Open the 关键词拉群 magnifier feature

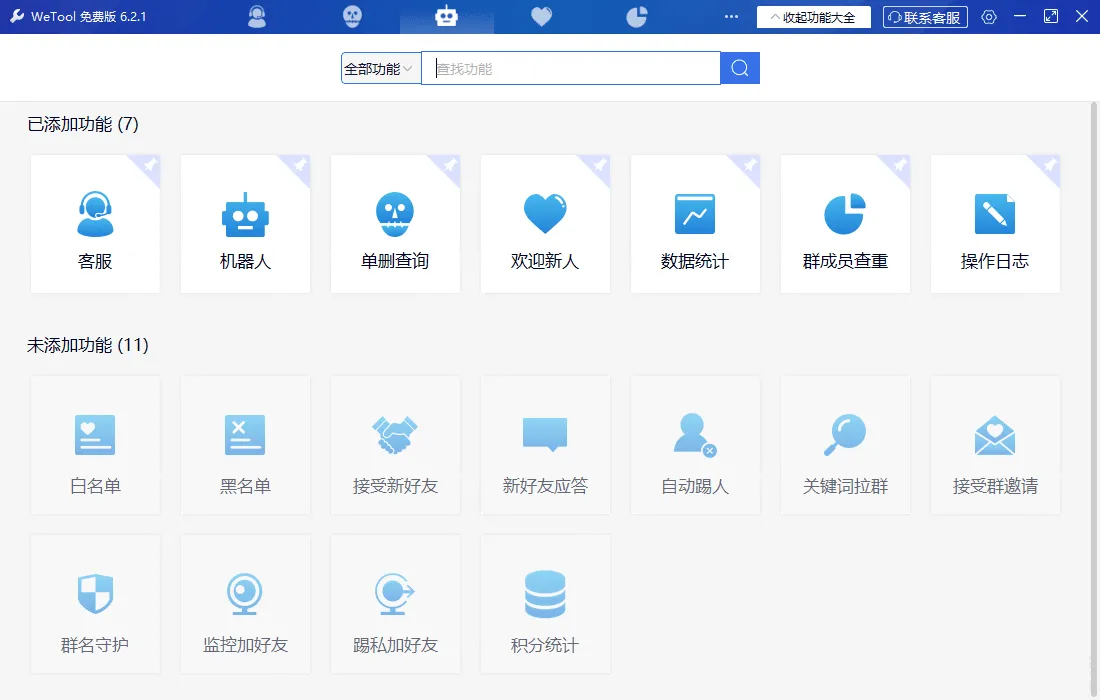click(845, 443)
